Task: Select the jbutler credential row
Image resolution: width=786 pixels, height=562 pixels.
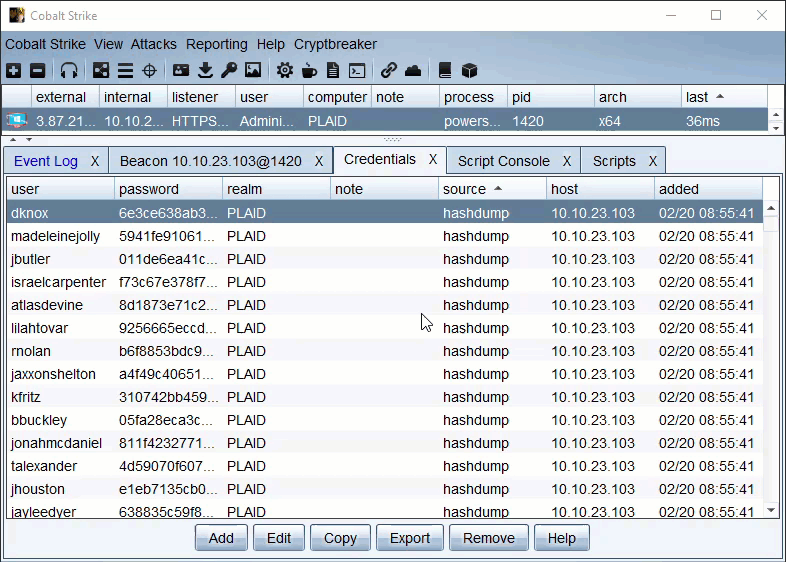Action: (x=384, y=259)
